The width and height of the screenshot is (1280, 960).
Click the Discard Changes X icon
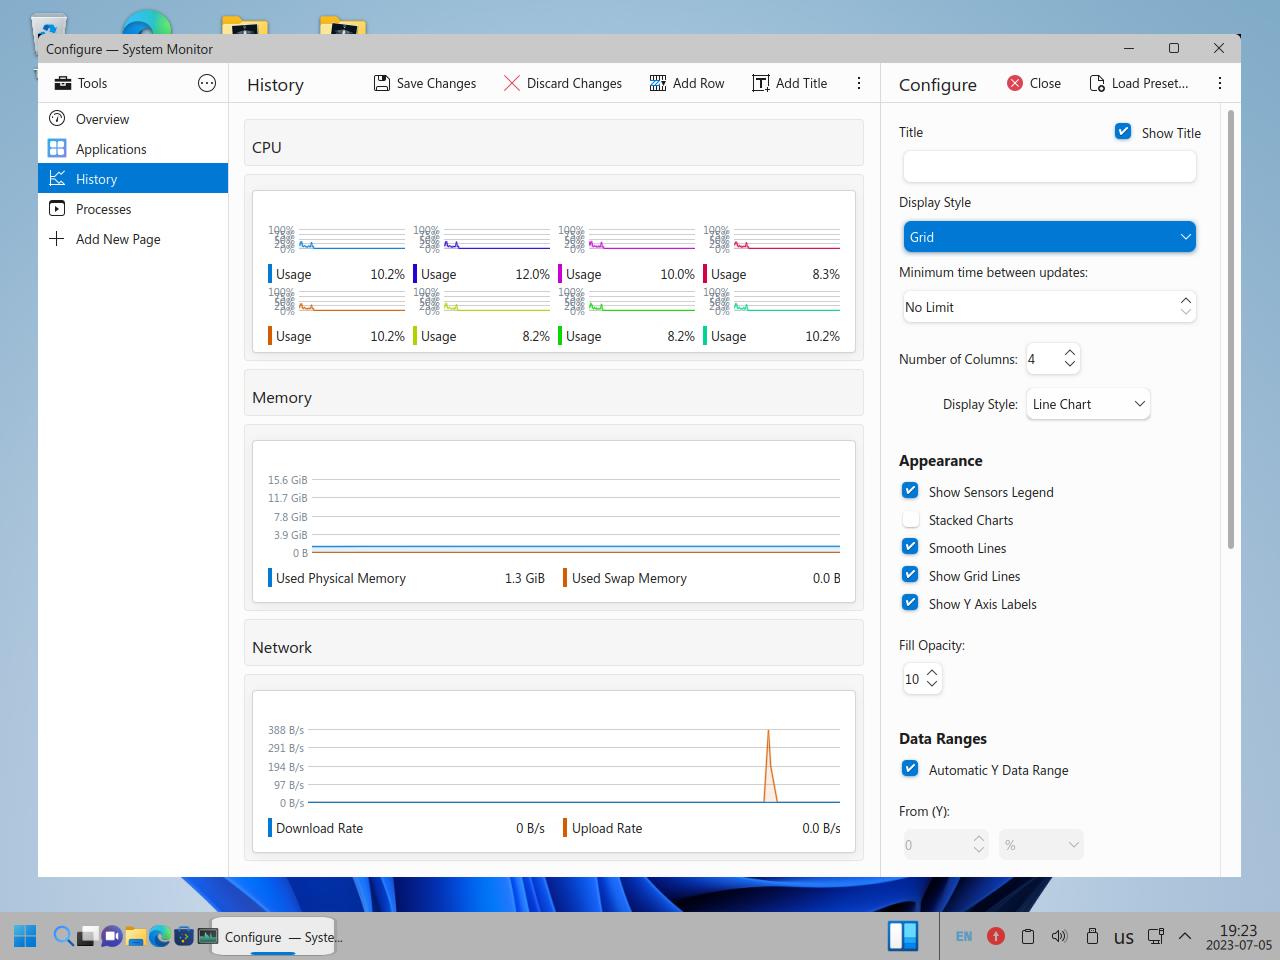[x=512, y=83]
